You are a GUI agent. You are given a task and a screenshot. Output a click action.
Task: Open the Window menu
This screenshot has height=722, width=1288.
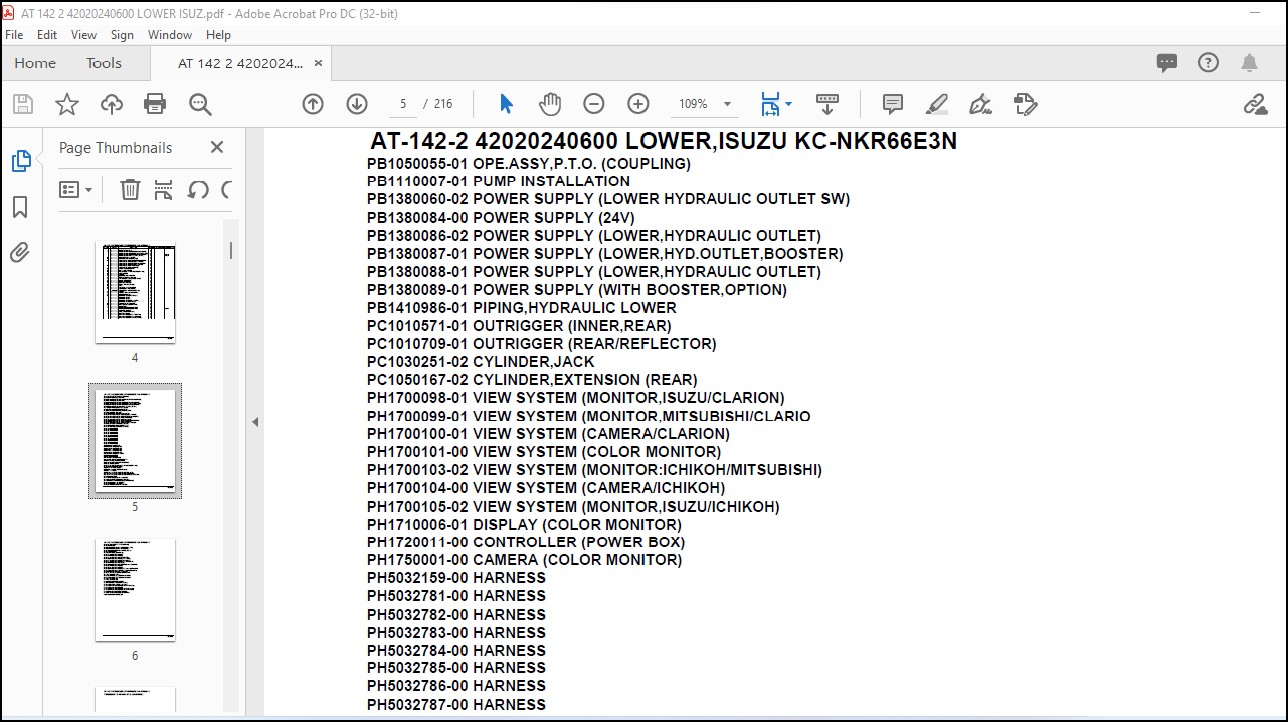click(x=170, y=35)
